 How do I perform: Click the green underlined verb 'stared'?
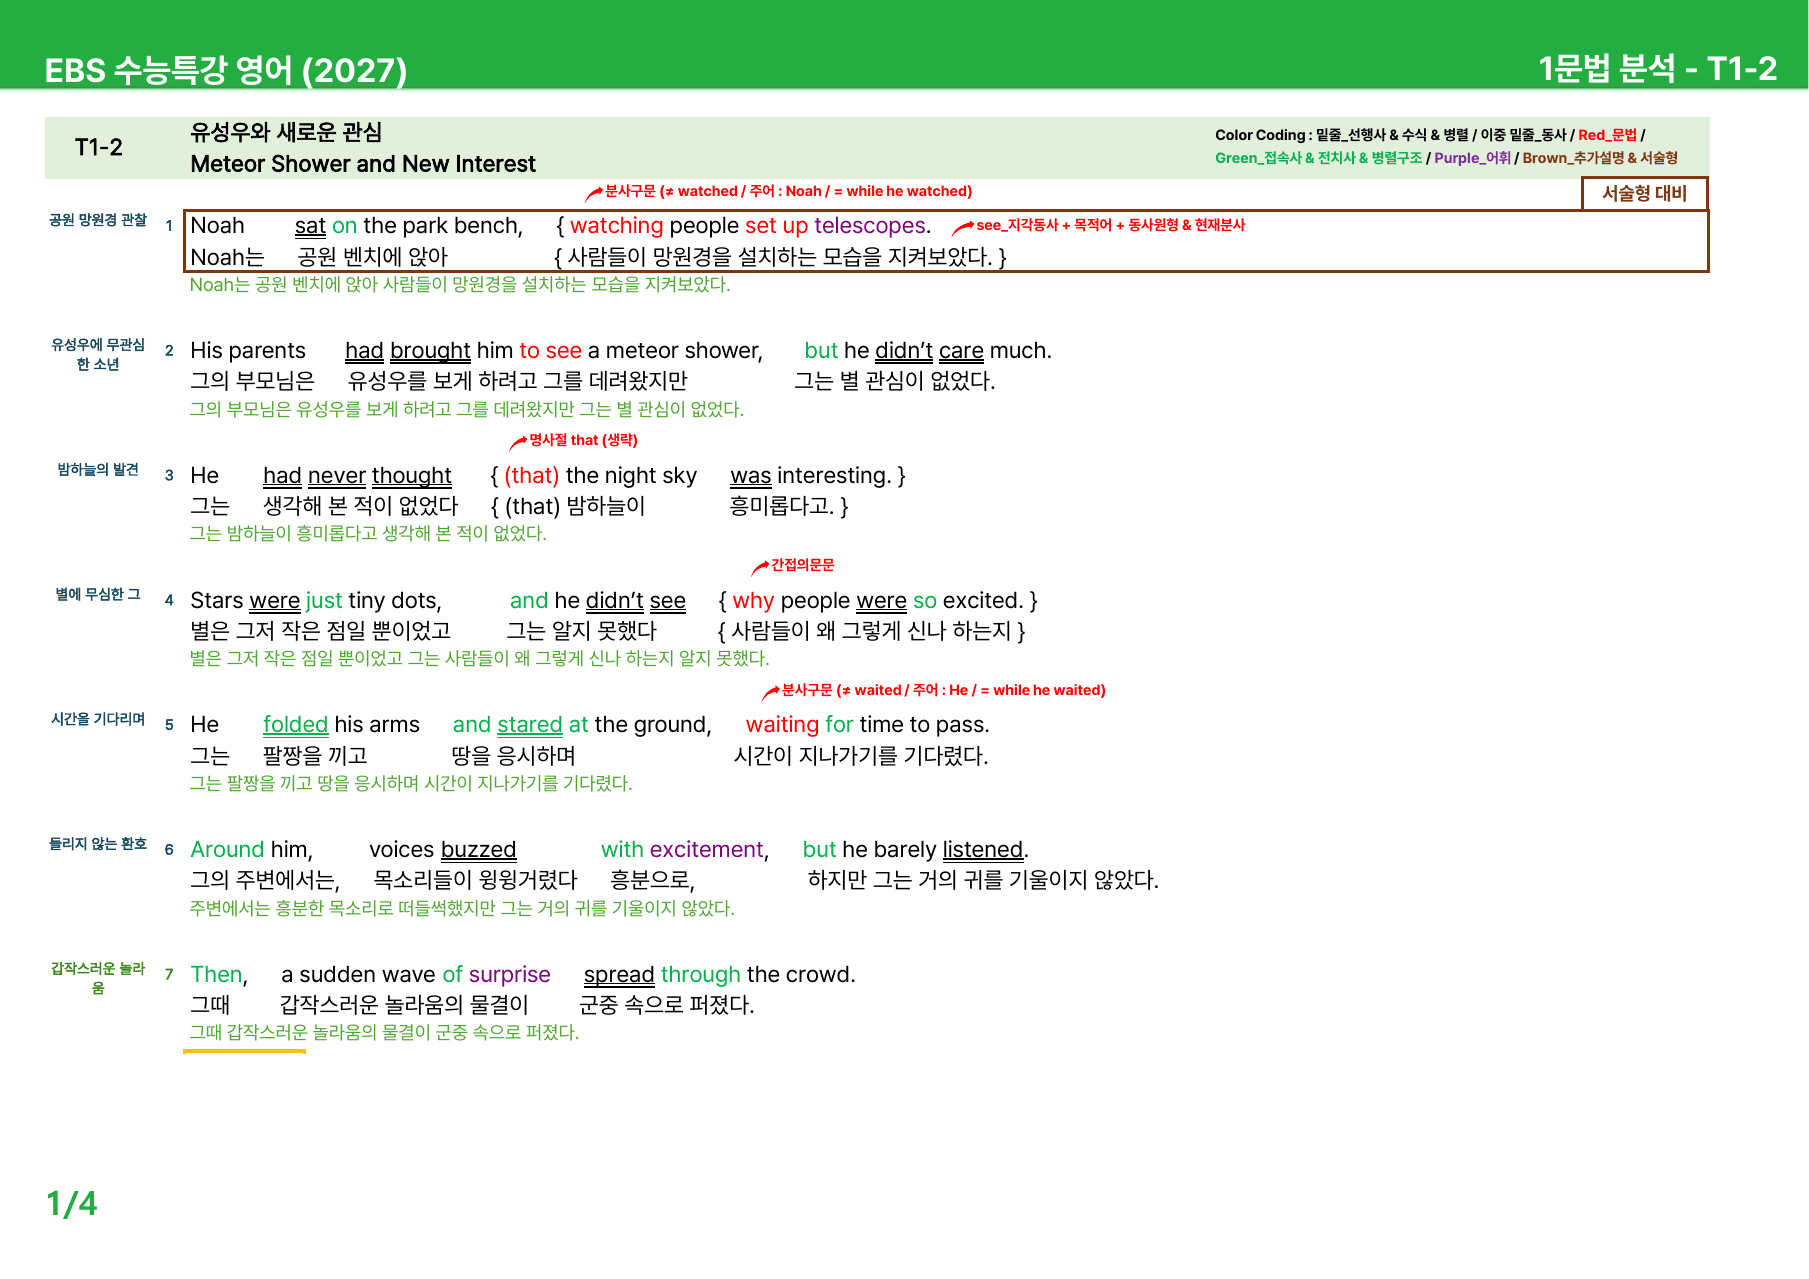pyautogui.click(x=530, y=725)
